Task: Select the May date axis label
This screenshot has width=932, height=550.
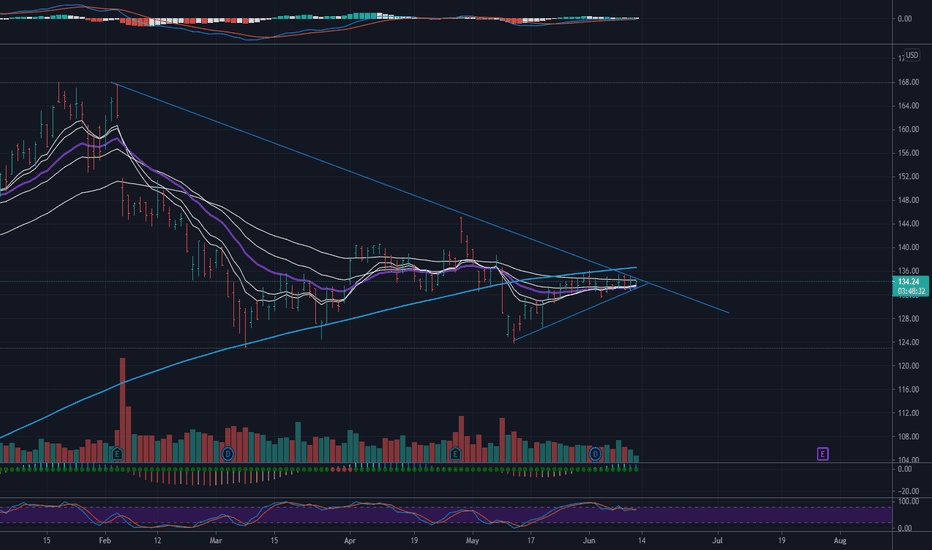Action: pyautogui.click(x=473, y=540)
